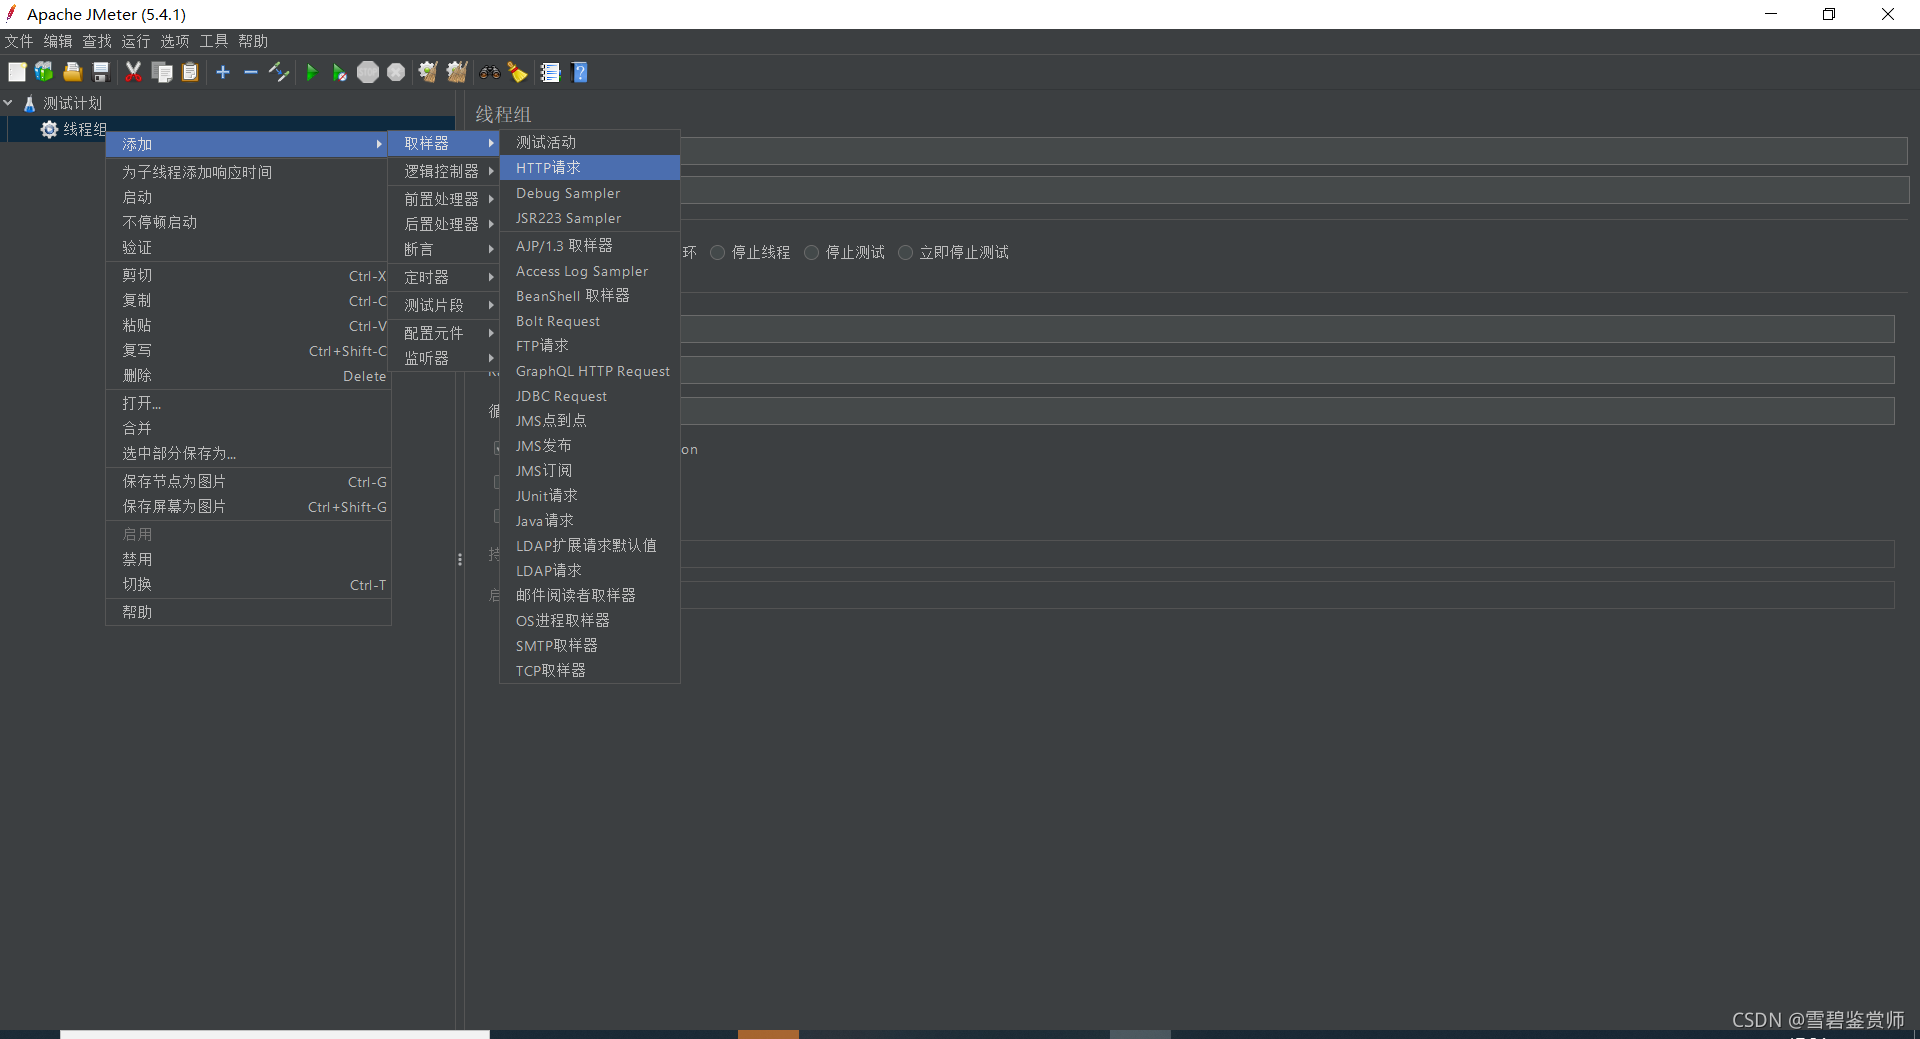Screen dimensions: 1920x1039
Task: Open the Templates icon in toolbar
Action: (x=44, y=72)
